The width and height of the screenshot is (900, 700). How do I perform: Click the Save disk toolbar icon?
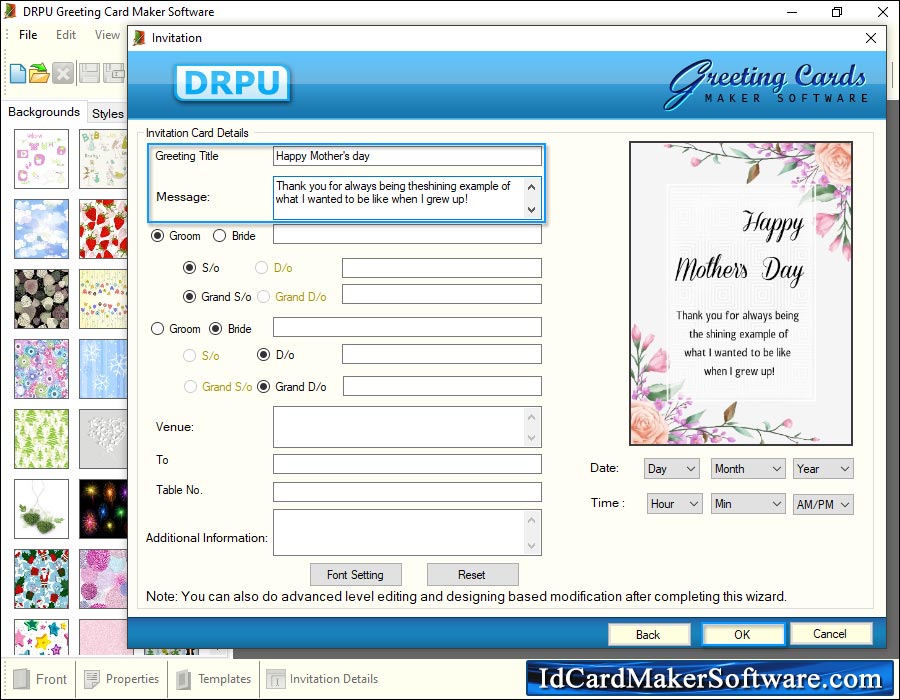point(89,73)
